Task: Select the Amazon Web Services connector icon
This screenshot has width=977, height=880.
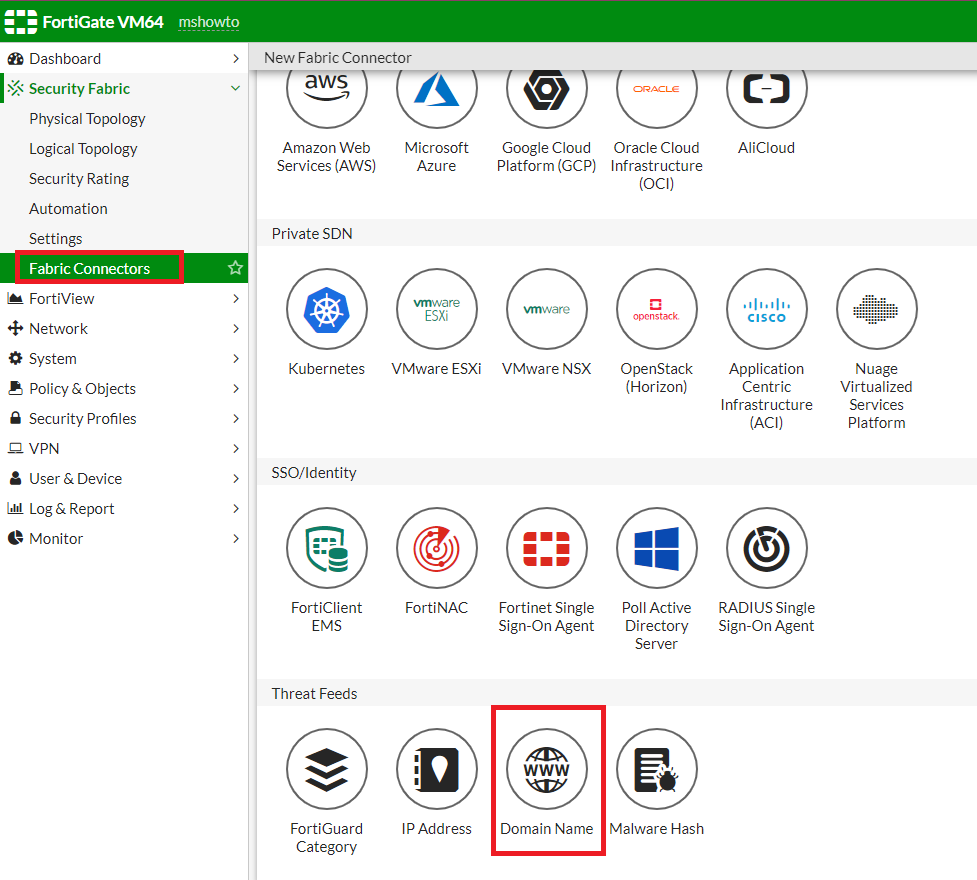Action: (326, 93)
